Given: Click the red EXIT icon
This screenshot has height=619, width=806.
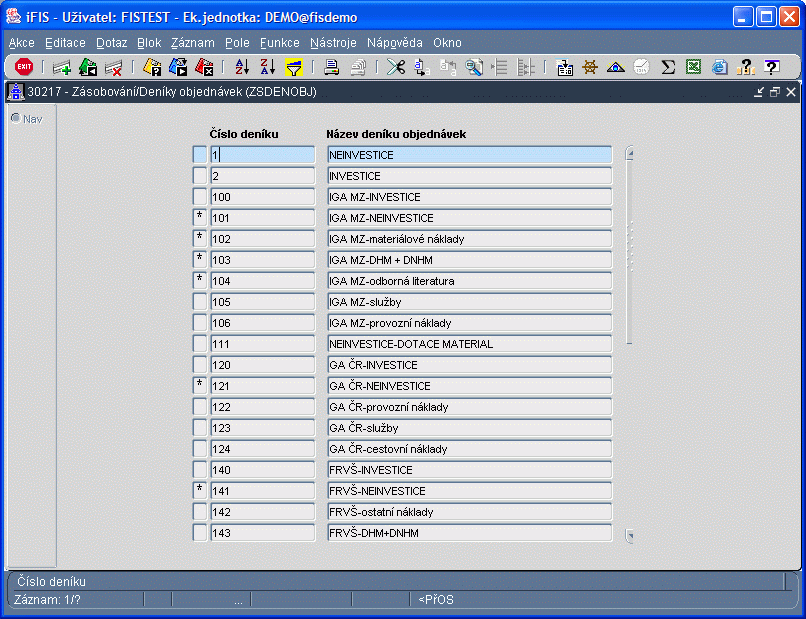Looking at the screenshot, I should coord(24,67).
